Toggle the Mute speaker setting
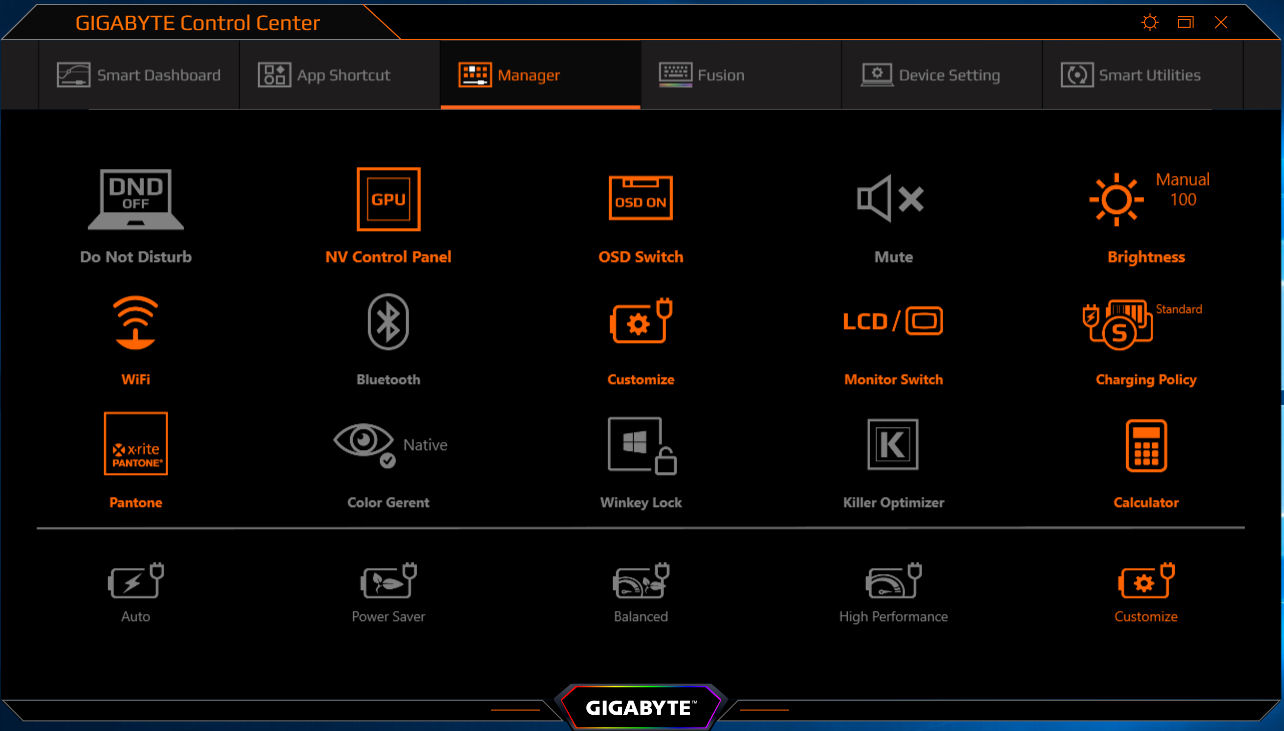The image size is (1284, 731). click(x=891, y=199)
